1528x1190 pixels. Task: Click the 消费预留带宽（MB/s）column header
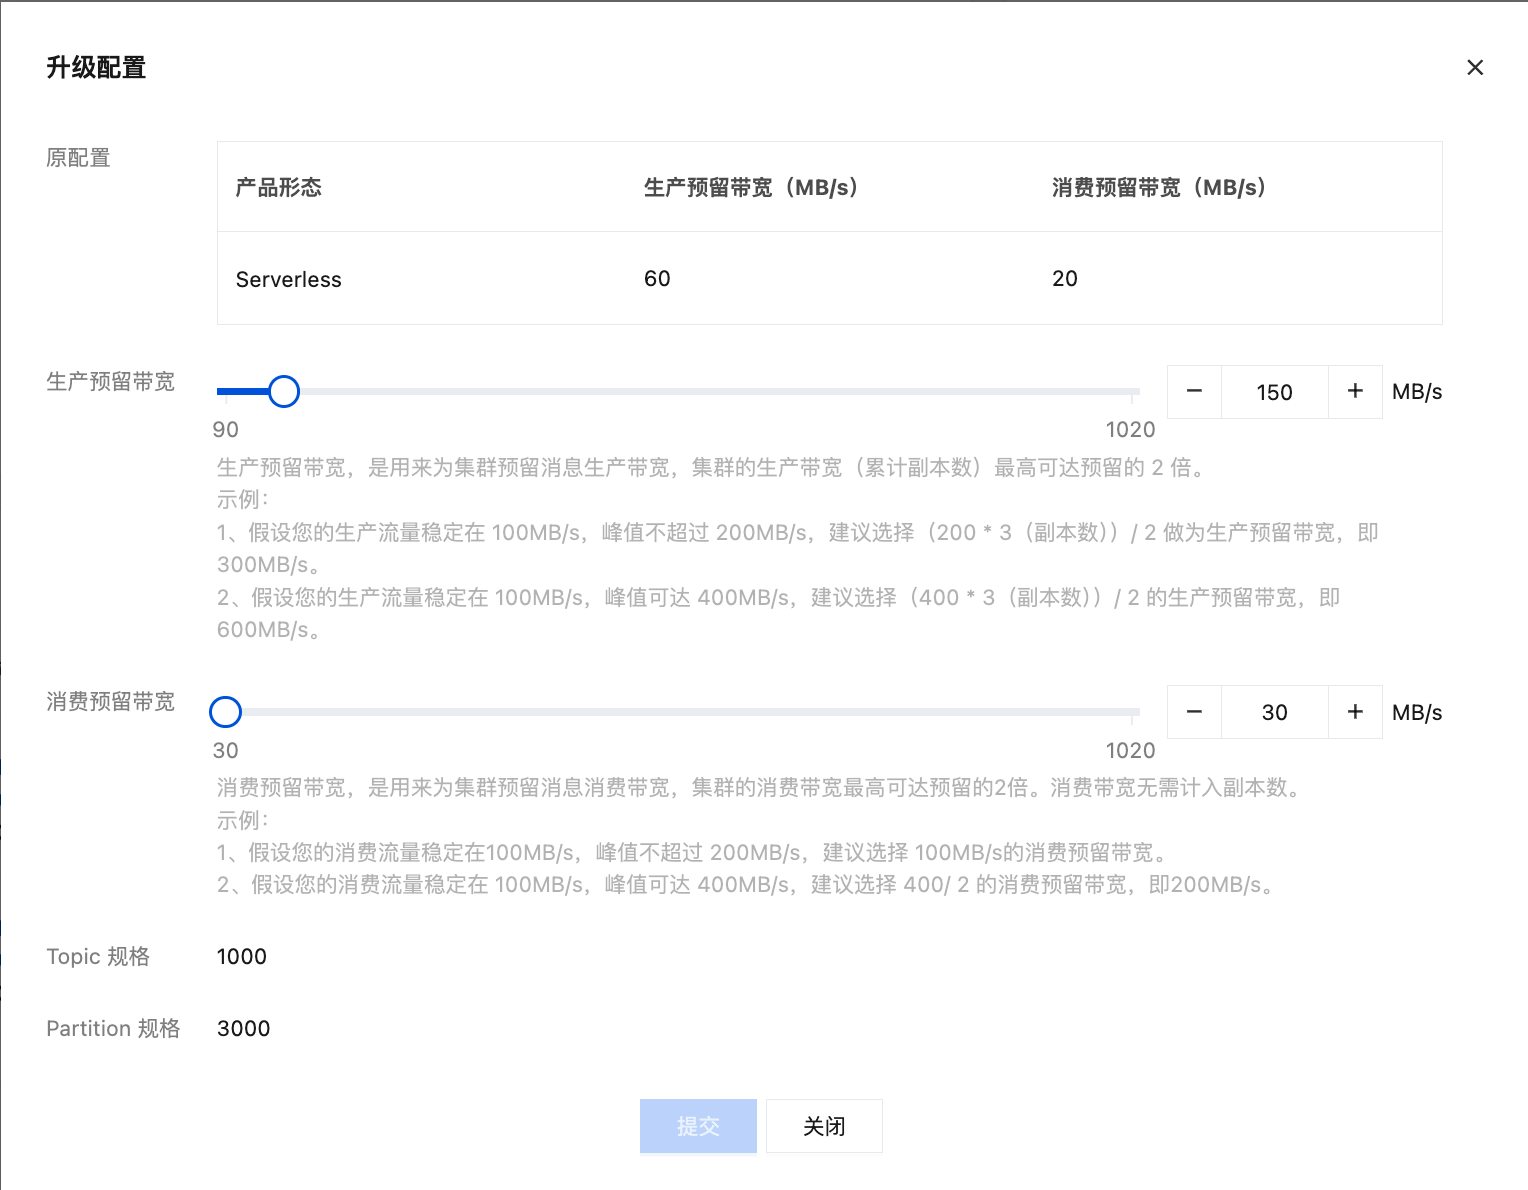tap(1158, 187)
